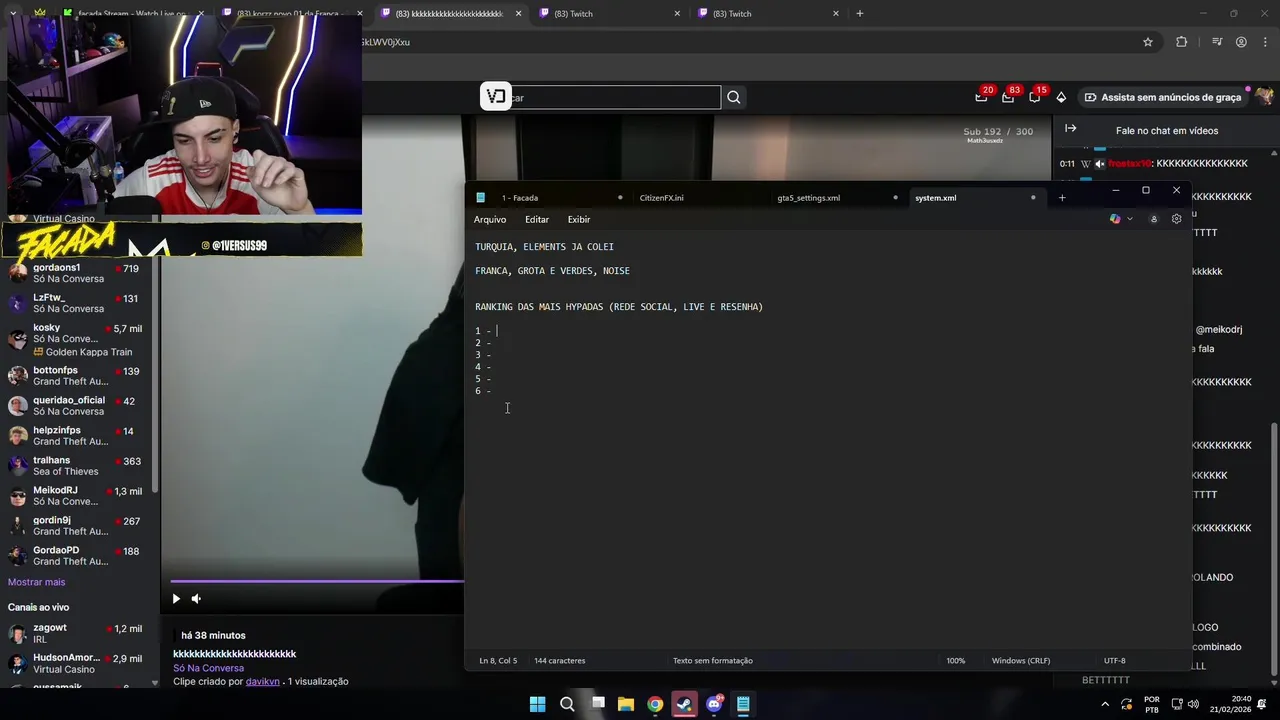Click the muted speaker icon beside frostxx10
The width and height of the screenshot is (1280, 720).
coord(1100,164)
